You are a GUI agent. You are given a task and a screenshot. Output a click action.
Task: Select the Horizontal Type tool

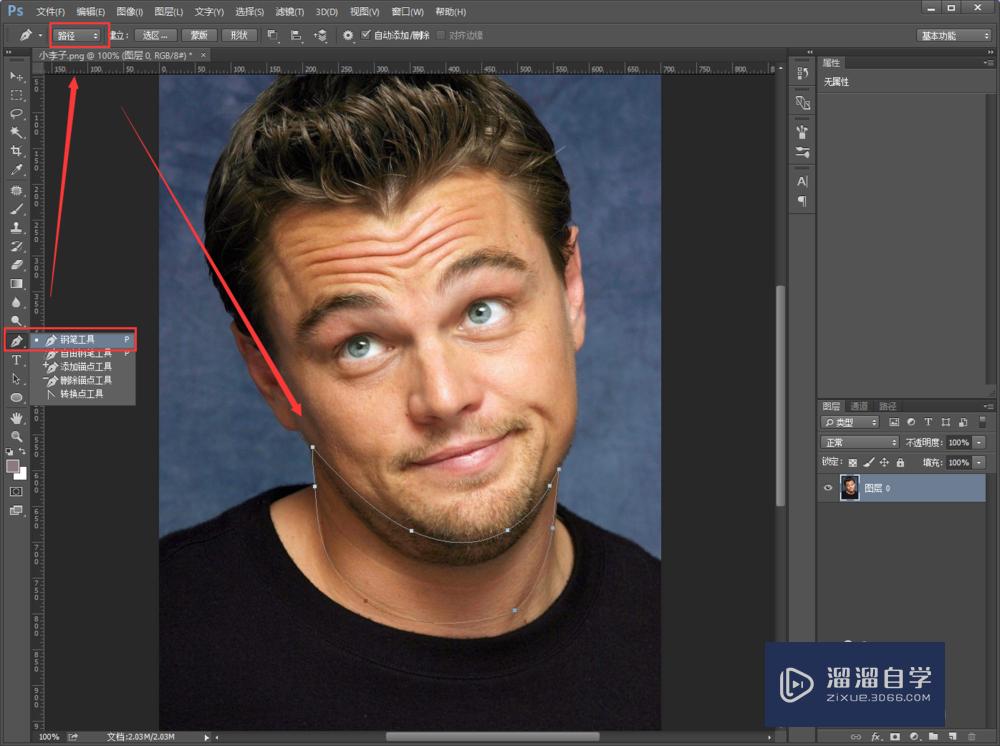coord(17,360)
